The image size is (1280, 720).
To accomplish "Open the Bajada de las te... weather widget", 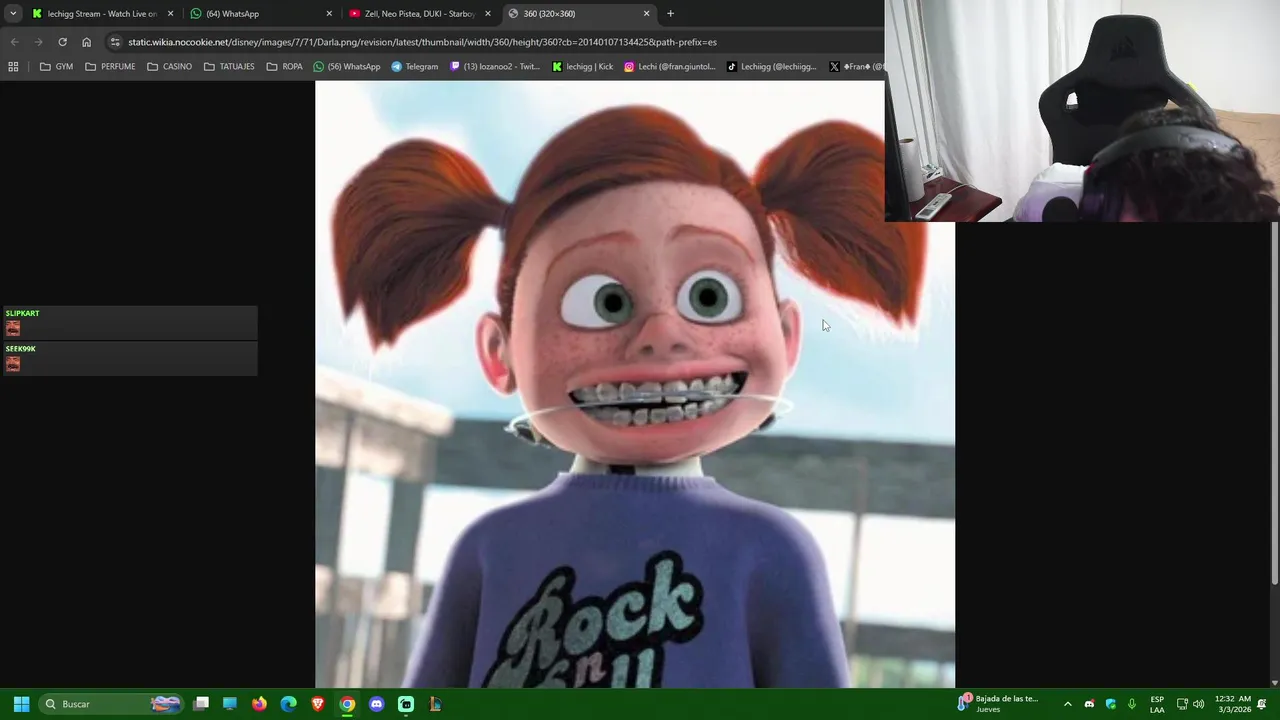I will click(998, 704).
